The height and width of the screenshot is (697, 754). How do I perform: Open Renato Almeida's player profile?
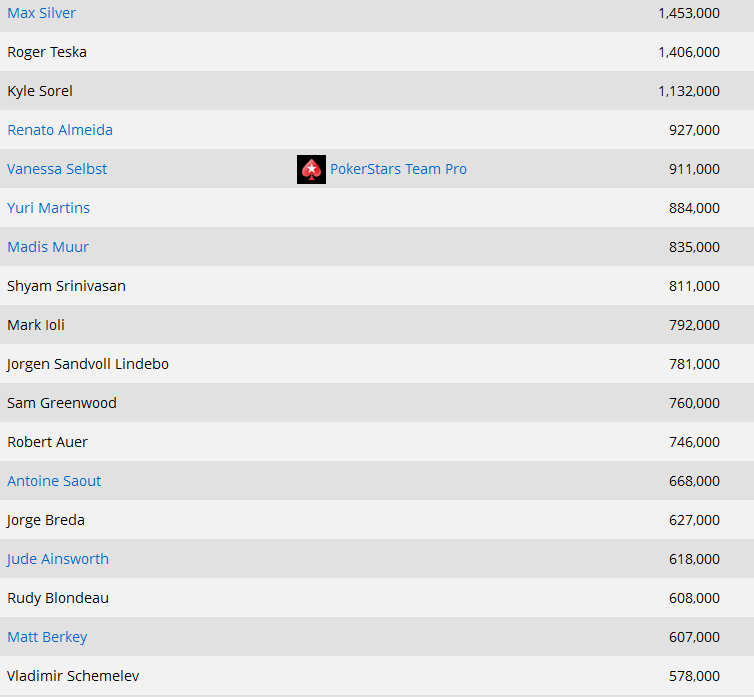(x=60, y=130)
